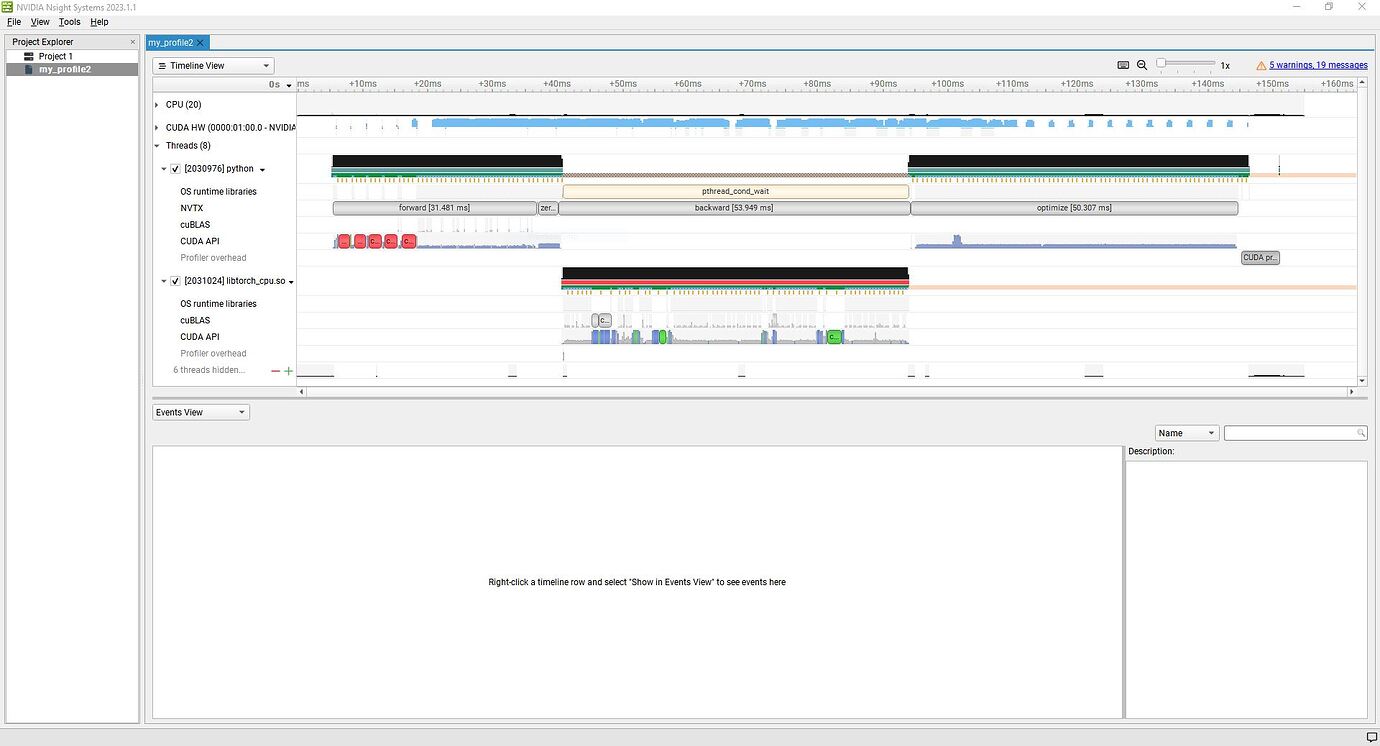
Task: Open the Events View dropdown
Action: click(x=200, y=412)
